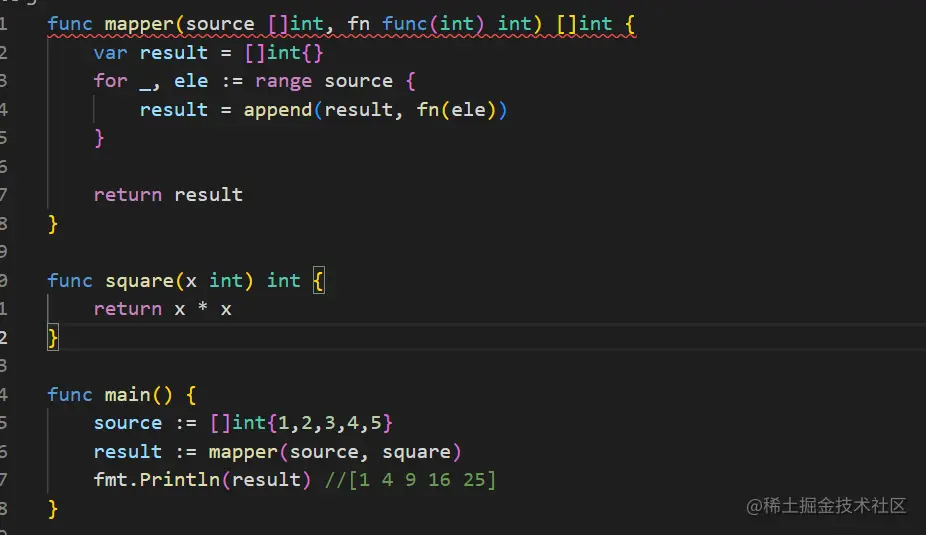
Task: Click the "[]int{1,2,3,4,5}" literal
Action: tap(301, 423)
